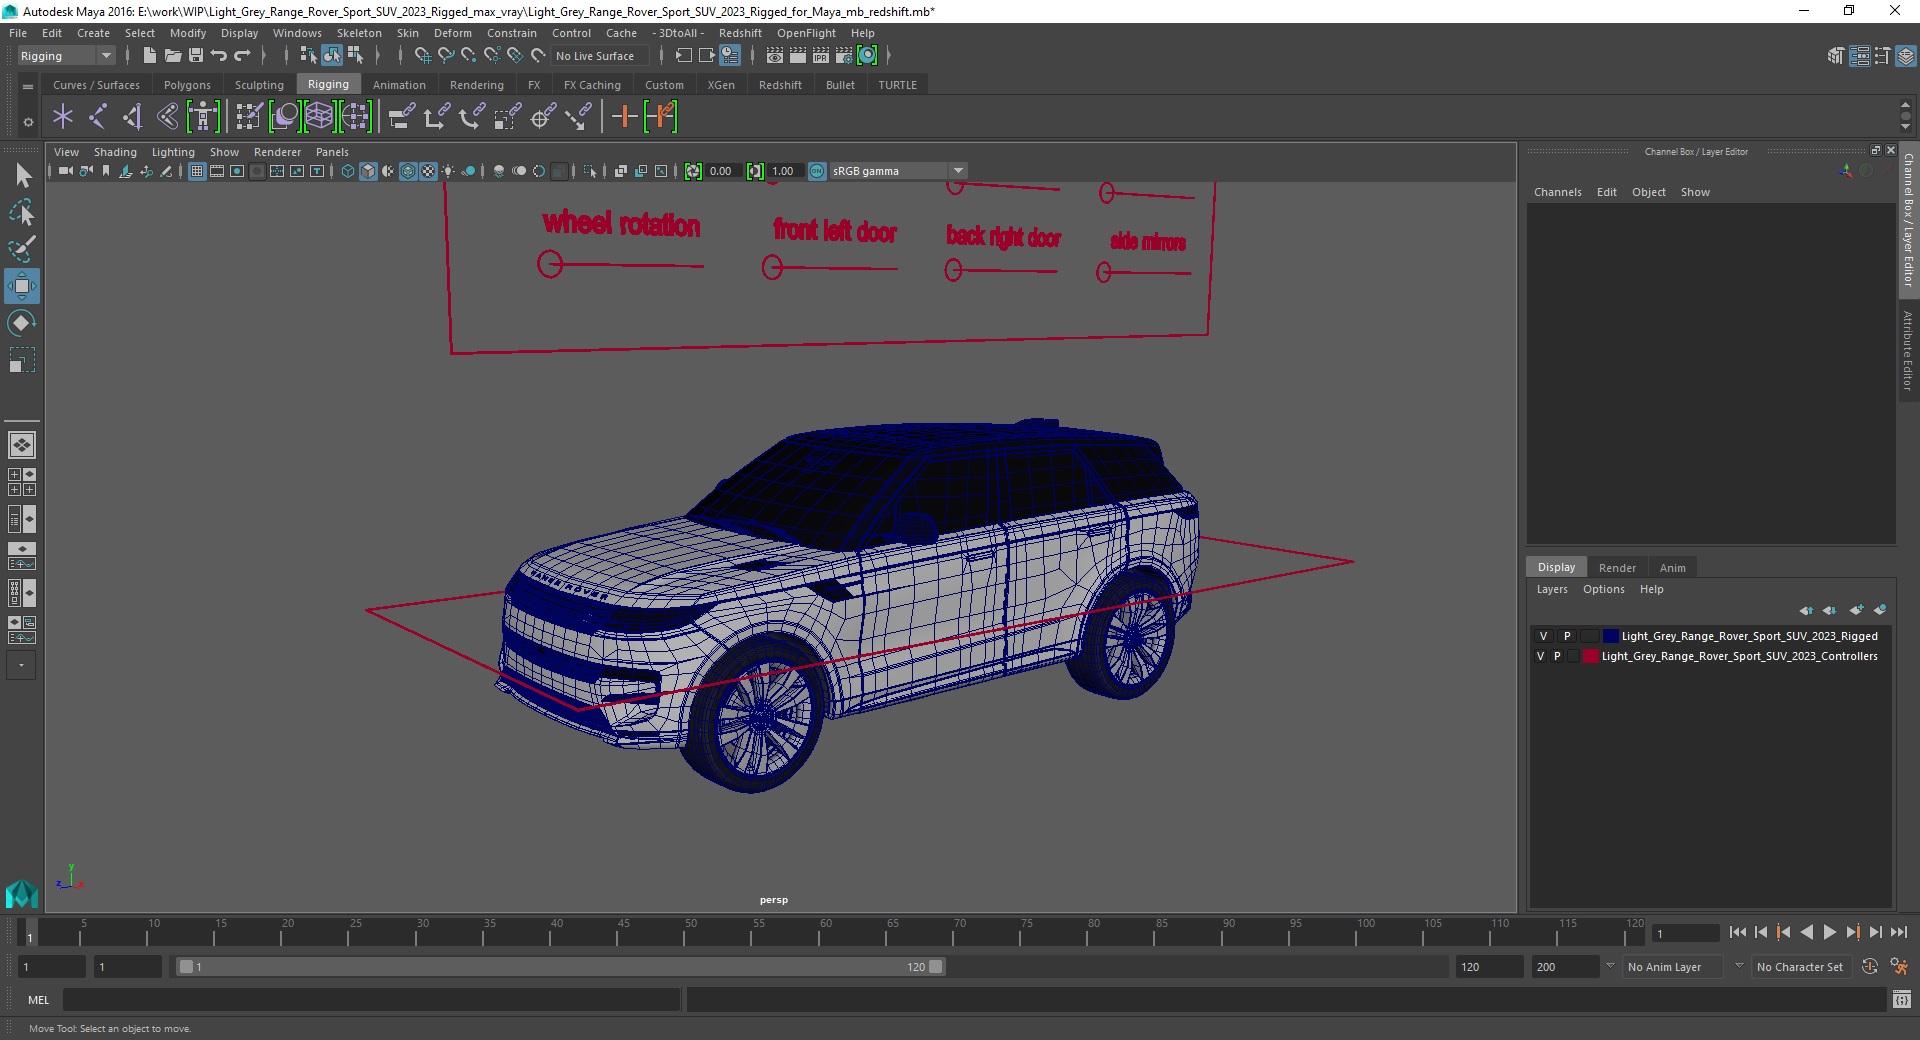
Task: Toggle visibility V of Controllers layer
Action: [1541, 656]
